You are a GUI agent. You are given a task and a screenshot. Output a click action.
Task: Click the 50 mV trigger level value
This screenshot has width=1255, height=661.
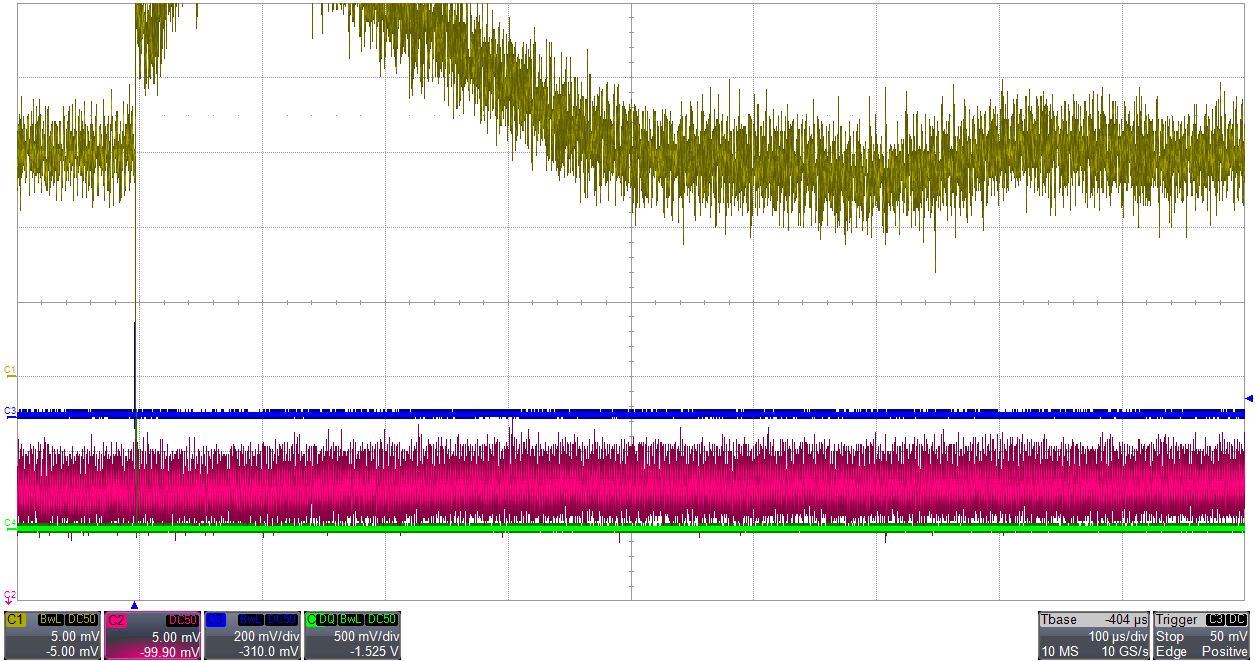(1228, 636)
